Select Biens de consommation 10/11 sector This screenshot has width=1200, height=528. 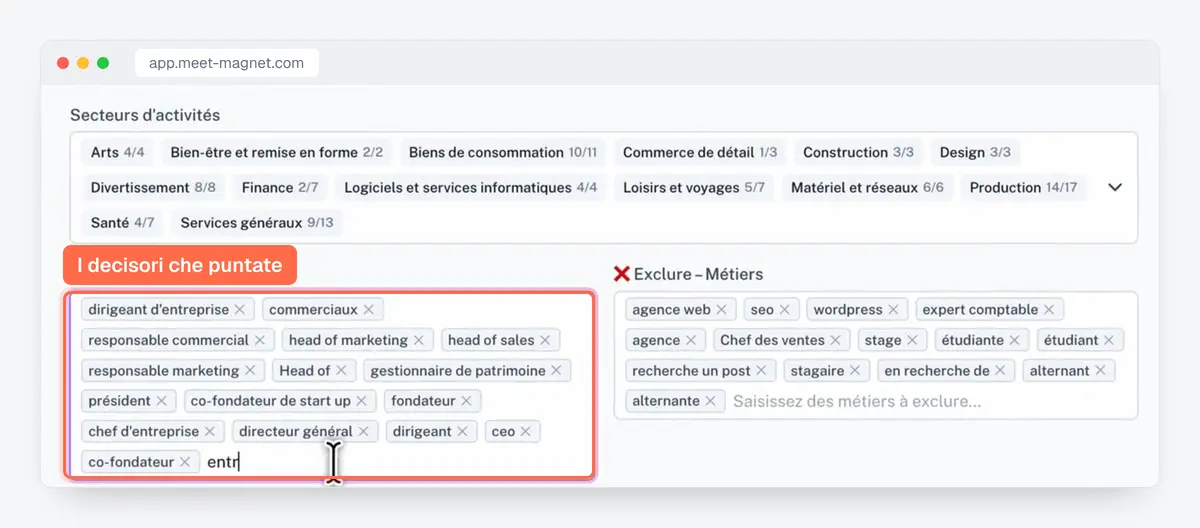[503, 153]
